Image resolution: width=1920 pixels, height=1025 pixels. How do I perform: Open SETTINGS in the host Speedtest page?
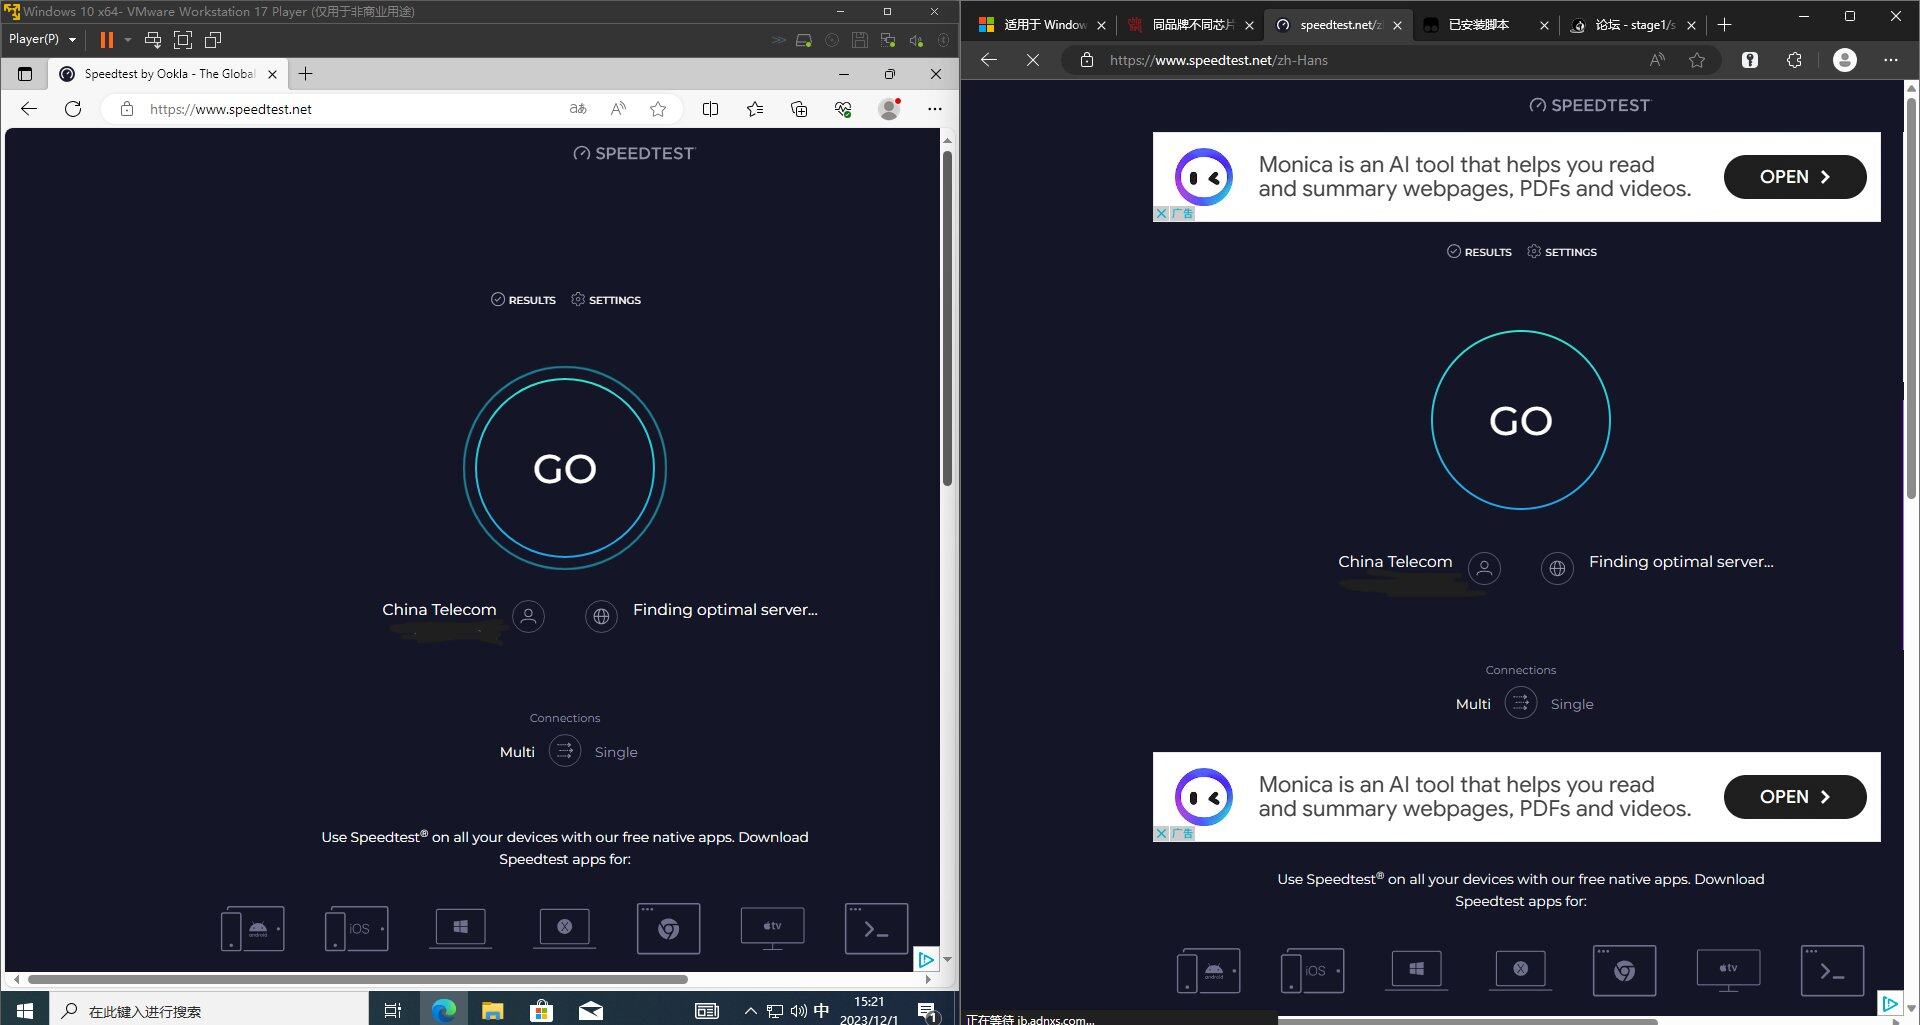pos(1562,252)
